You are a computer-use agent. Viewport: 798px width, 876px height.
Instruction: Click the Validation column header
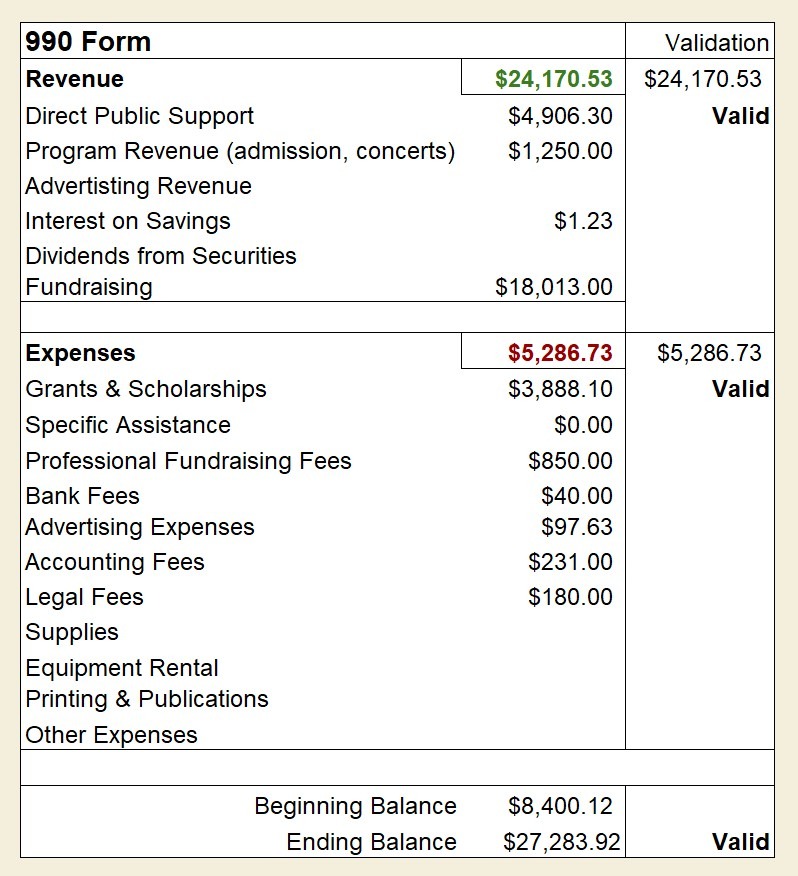[717, 42]
